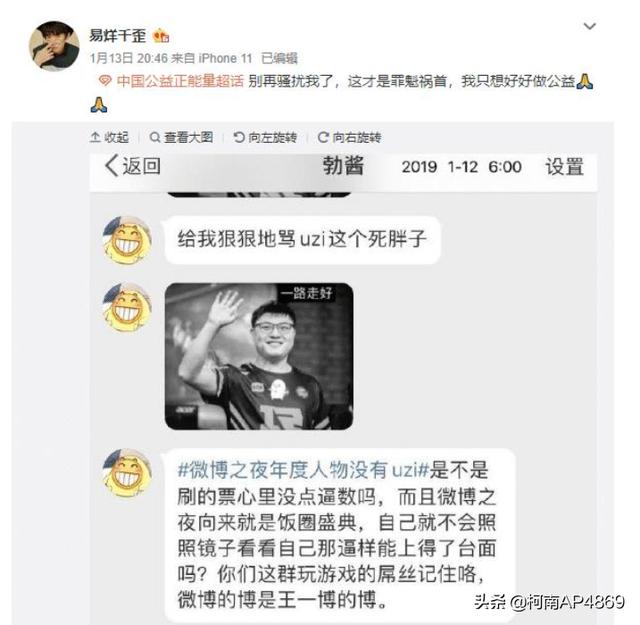Rotate the image left with 向左旋转
This screenshot has height=625, width=640.
tap(265, 137)
